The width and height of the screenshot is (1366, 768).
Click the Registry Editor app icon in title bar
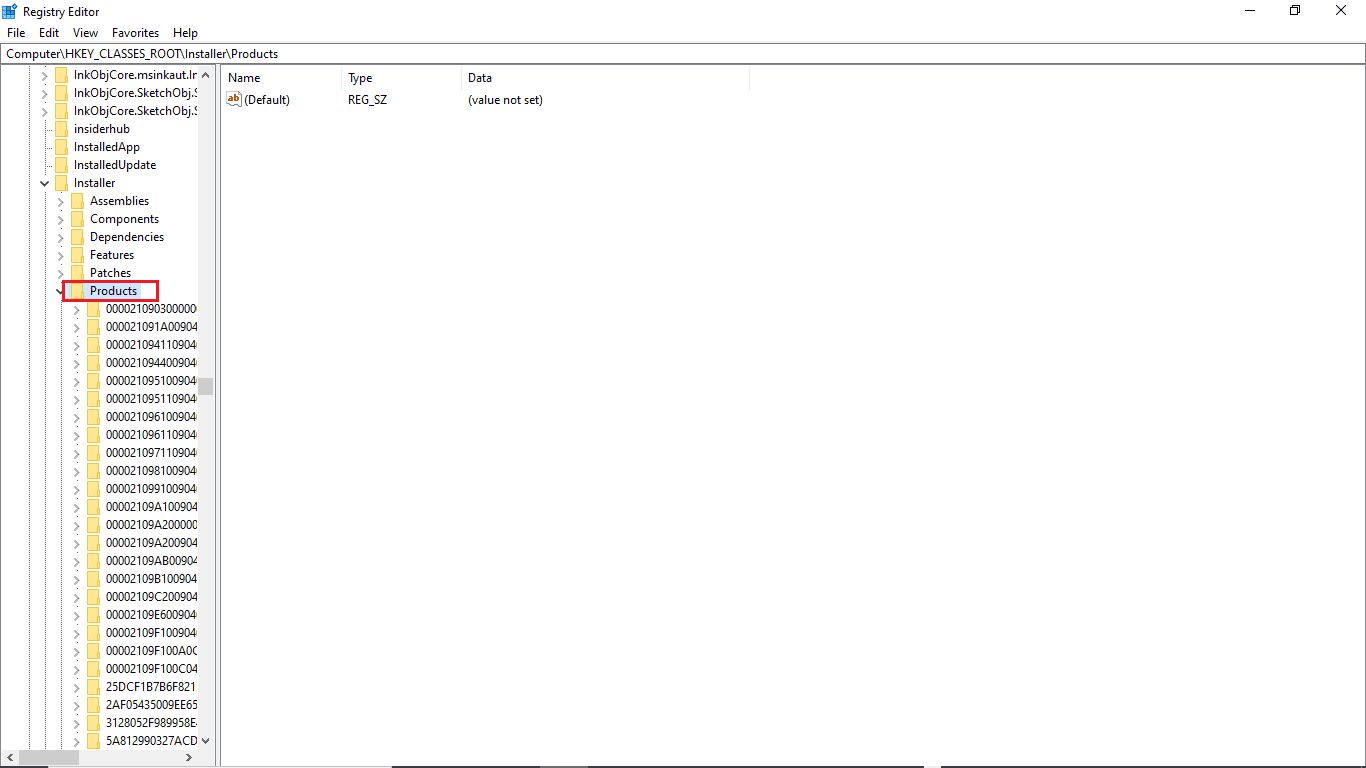tap(10, 10)
